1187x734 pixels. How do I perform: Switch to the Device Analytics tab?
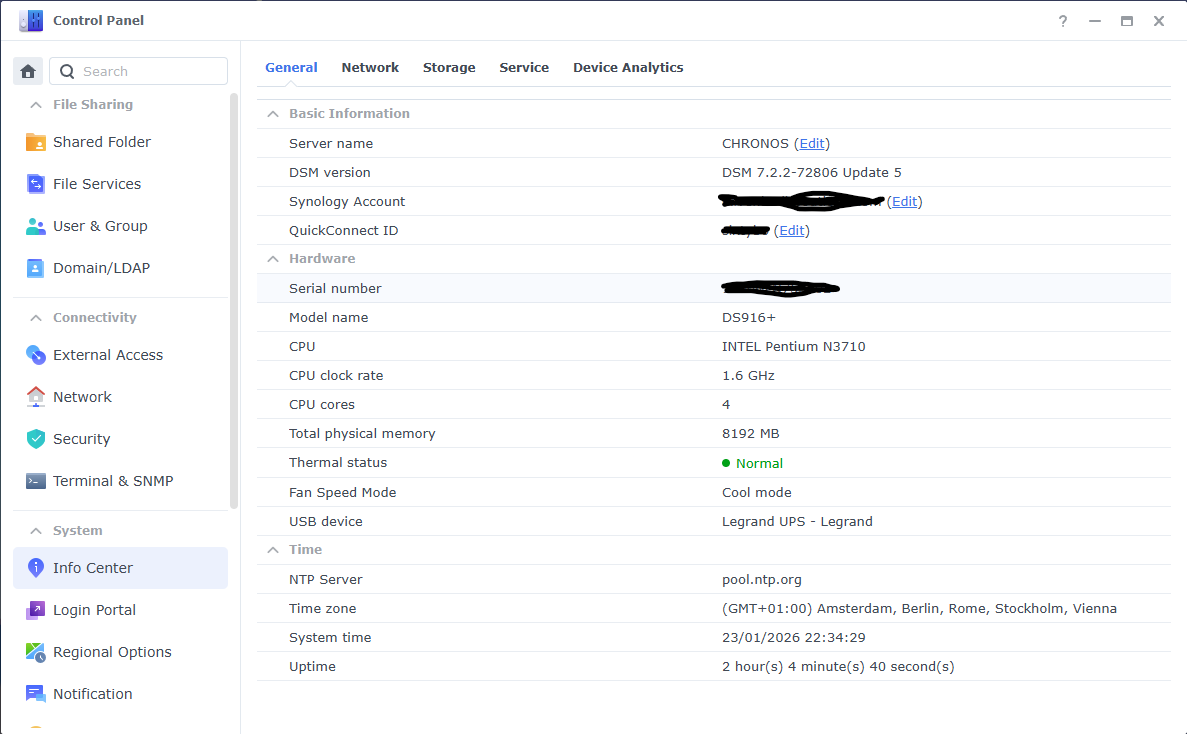(628, 67)
